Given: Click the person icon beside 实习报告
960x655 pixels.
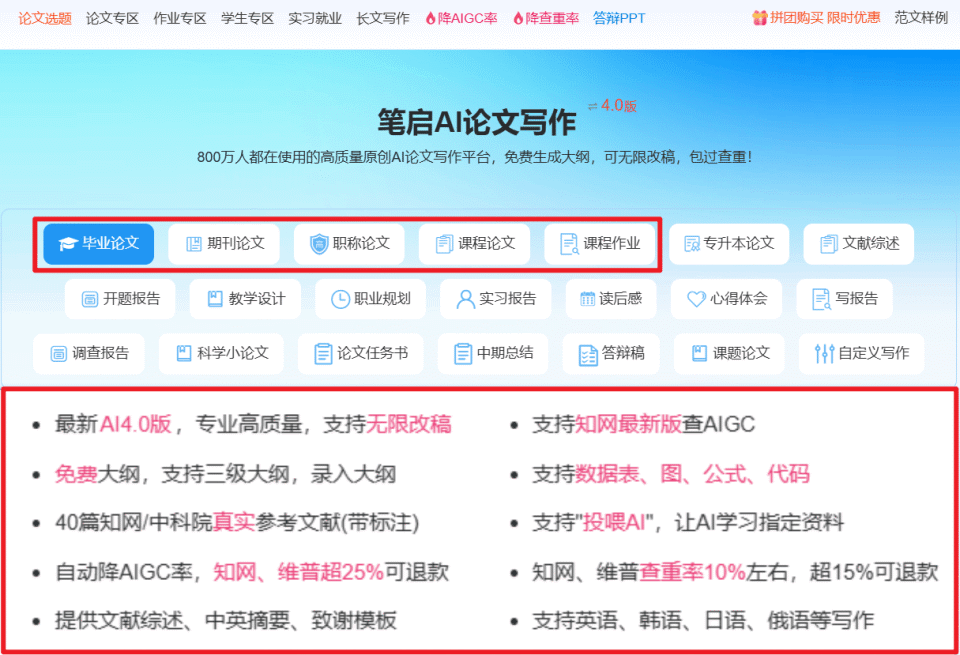Looking at the screenshot, I should [x=465, y=299].
